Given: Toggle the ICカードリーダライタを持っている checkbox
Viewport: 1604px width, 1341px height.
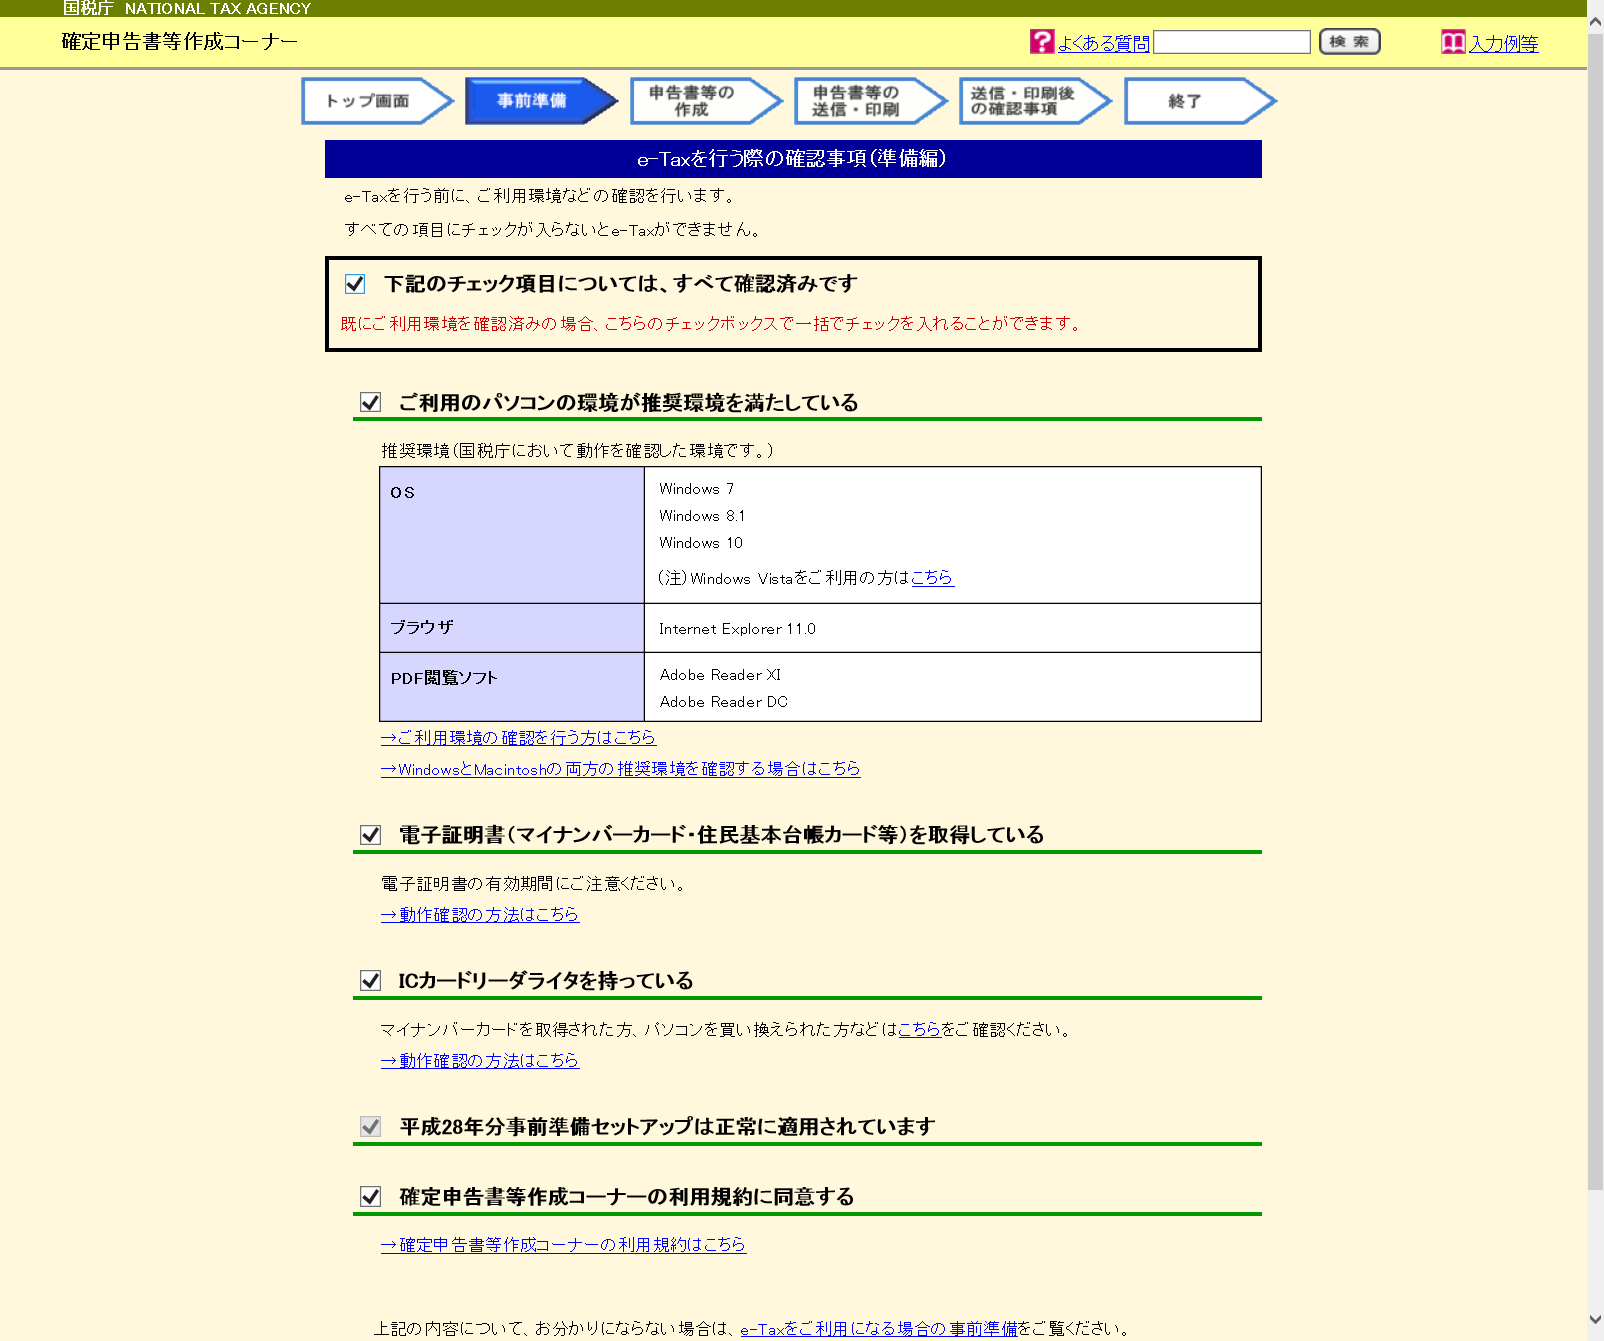Looking at the screenshot, I should click(x=371, y=980).
